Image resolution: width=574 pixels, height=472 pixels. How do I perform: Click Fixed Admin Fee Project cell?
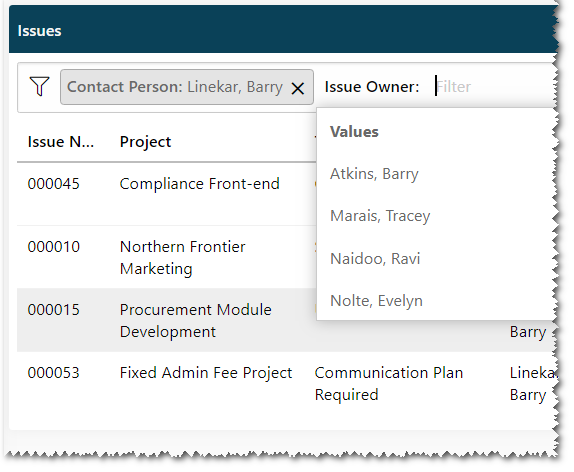(206, 373)
